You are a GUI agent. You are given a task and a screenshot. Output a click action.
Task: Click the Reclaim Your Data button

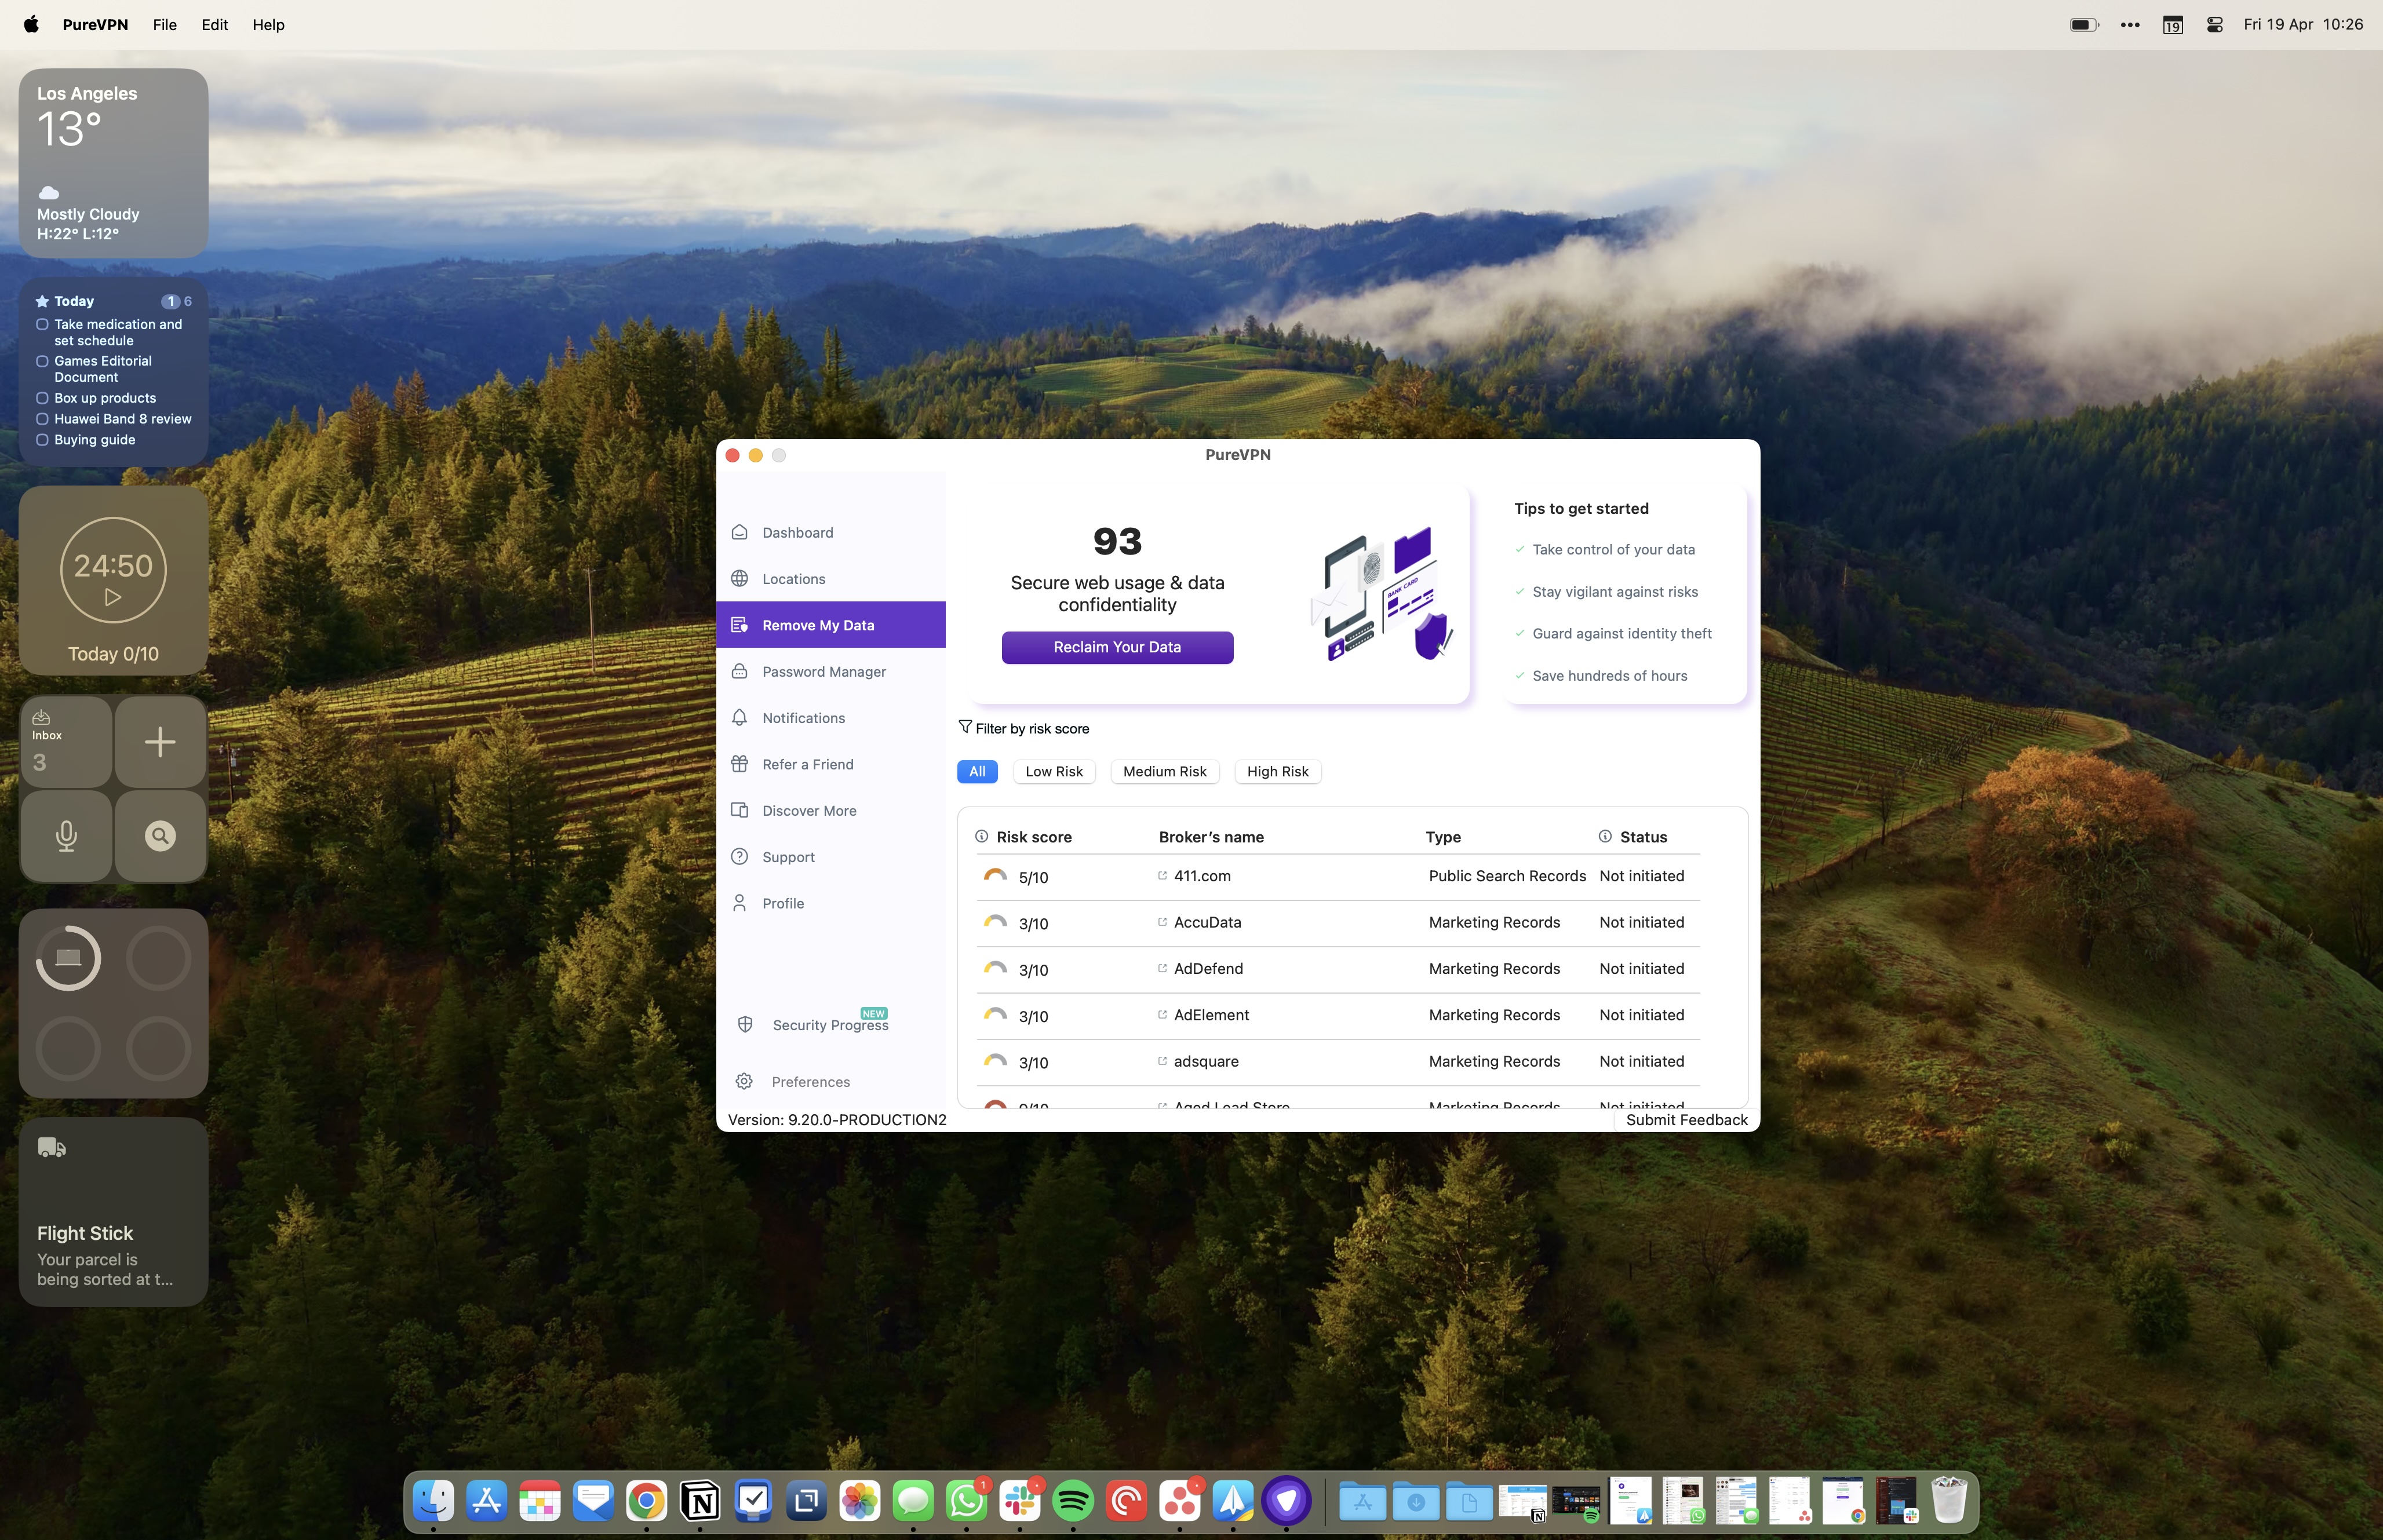click(1117, 647)
